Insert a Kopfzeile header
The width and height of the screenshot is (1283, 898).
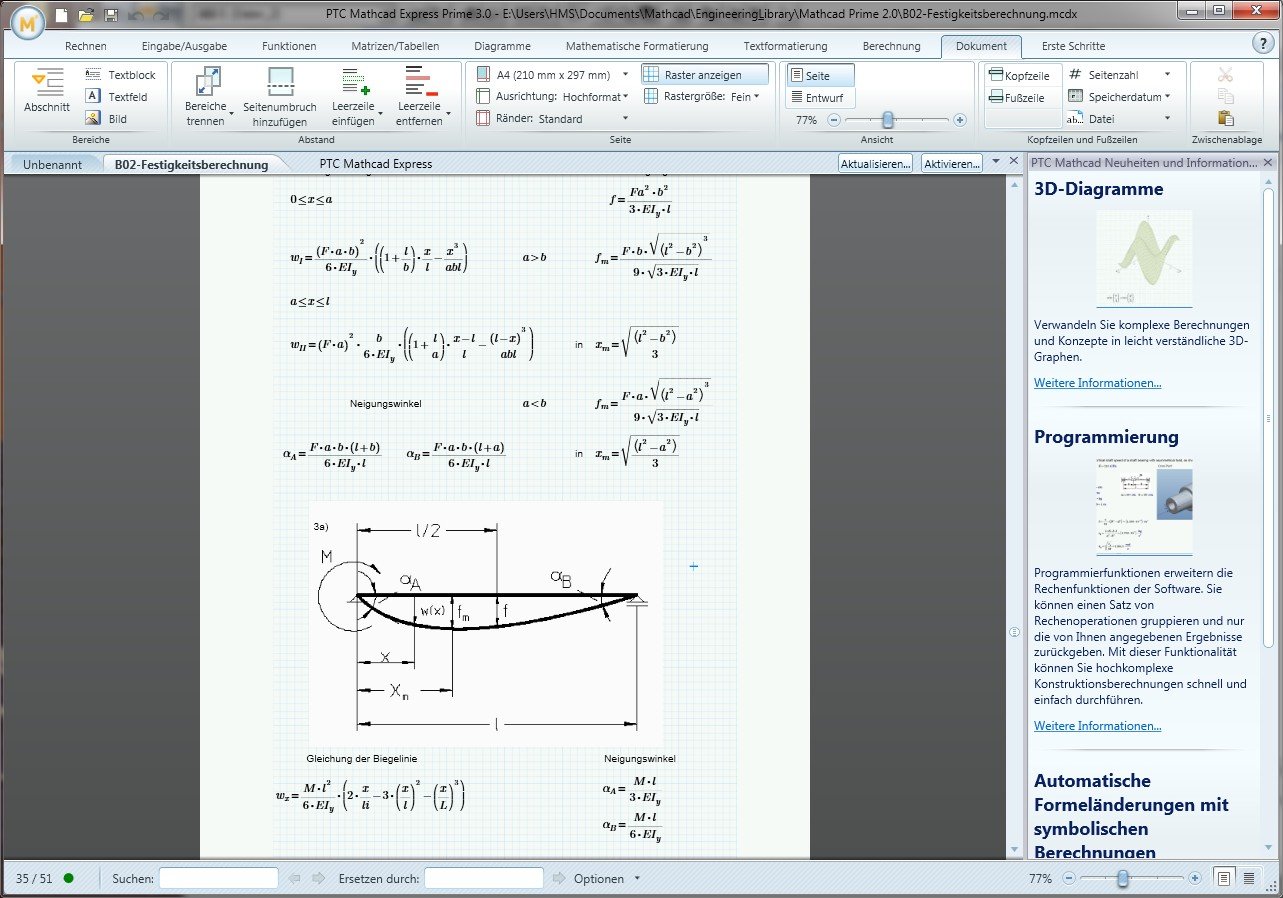1019,76
